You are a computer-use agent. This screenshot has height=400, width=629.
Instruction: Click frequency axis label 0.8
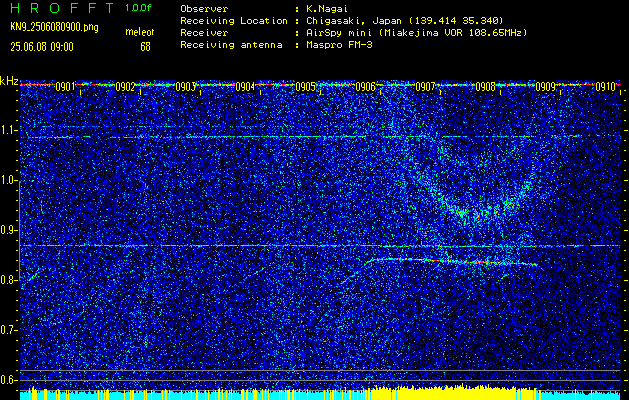click(x=8, y=280)
